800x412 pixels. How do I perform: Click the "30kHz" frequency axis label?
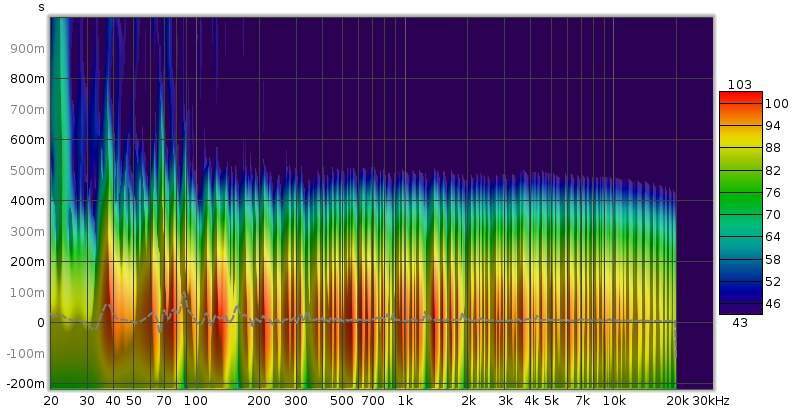711,401
